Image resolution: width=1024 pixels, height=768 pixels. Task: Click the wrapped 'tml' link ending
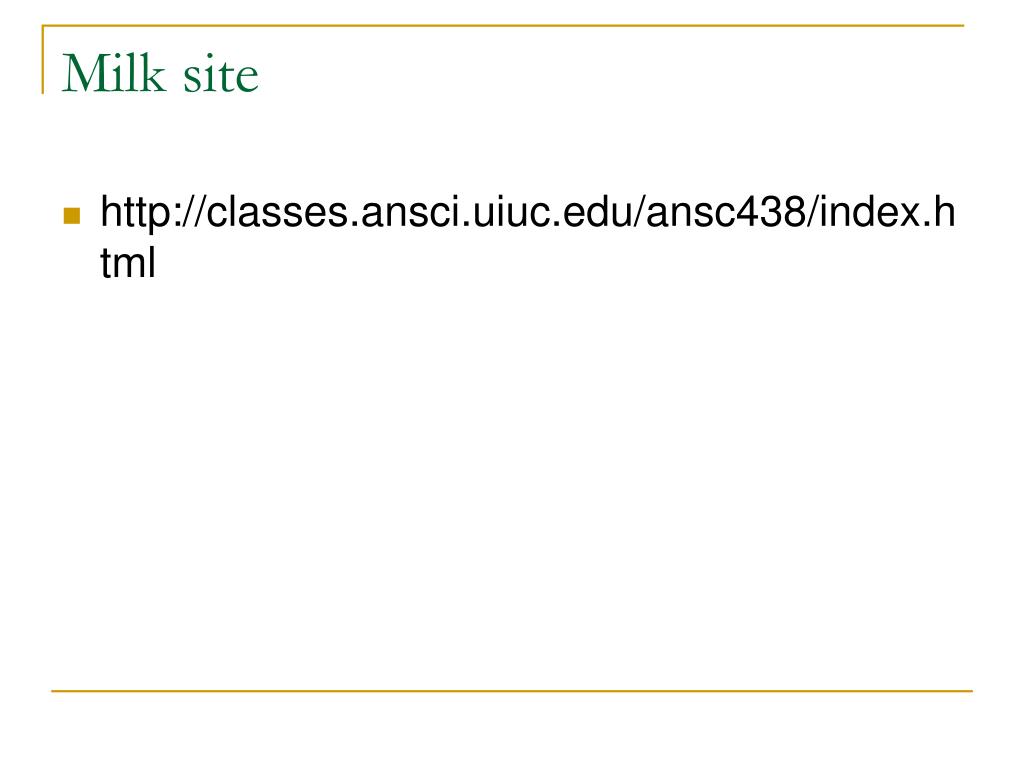click(128, 263)
